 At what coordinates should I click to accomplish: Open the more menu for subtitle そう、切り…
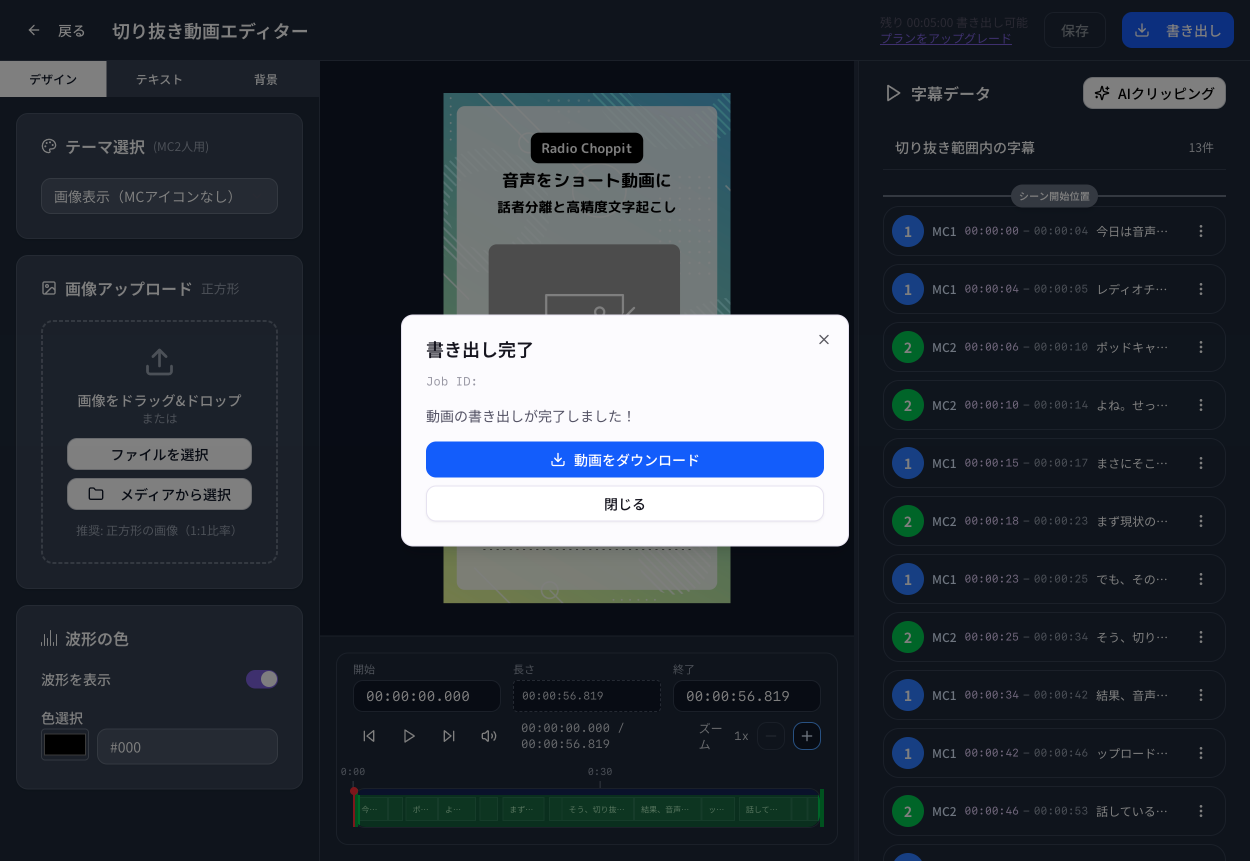click(x=1201, y=637)
